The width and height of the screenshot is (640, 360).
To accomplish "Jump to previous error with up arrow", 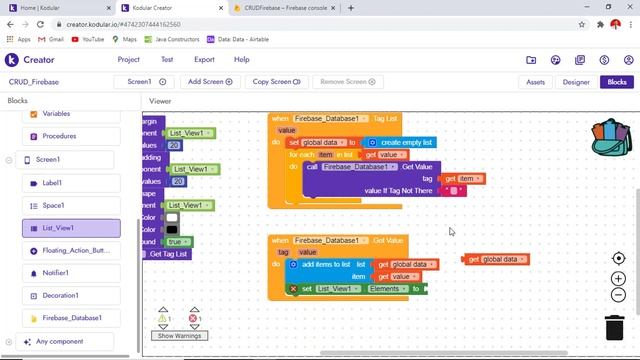I will click(x=194, y=309).
